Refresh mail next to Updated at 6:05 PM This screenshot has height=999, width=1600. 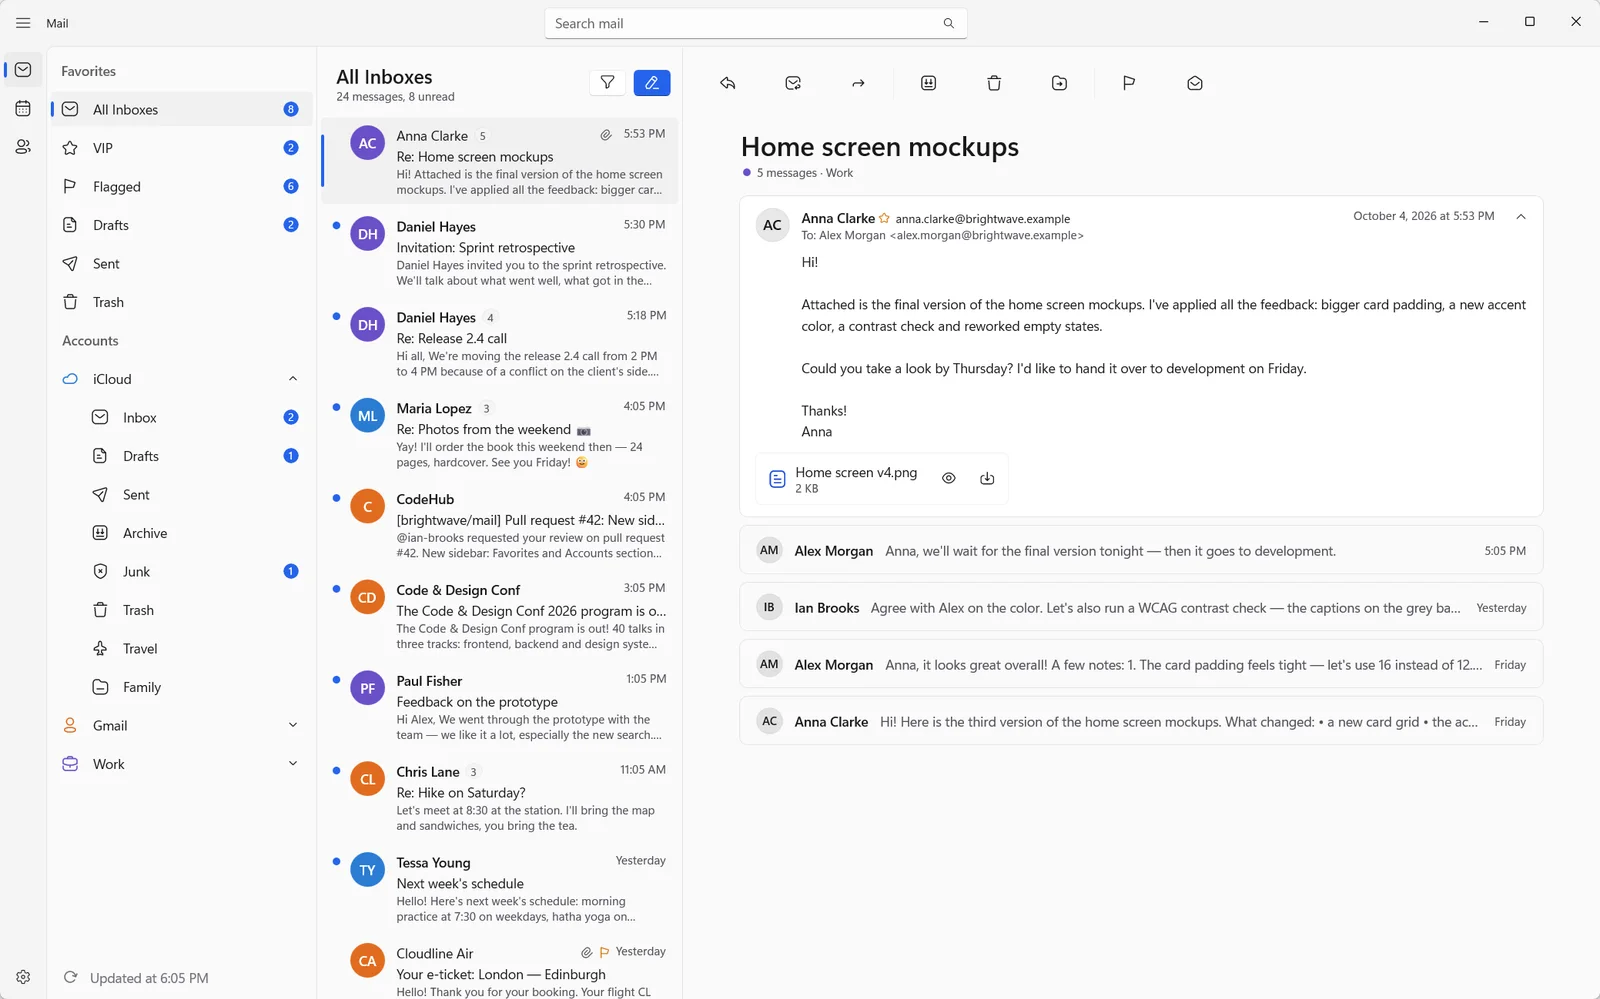click(70, 977)
